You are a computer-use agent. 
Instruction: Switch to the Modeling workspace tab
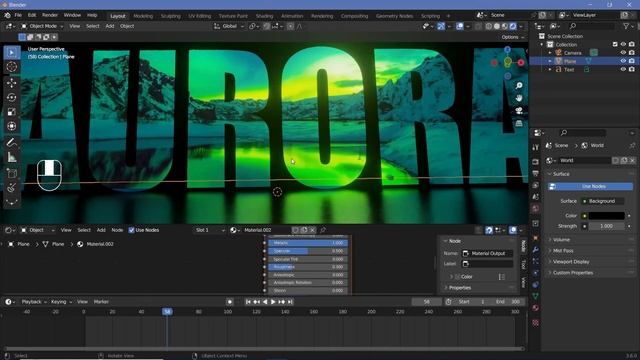coord(143,16)
